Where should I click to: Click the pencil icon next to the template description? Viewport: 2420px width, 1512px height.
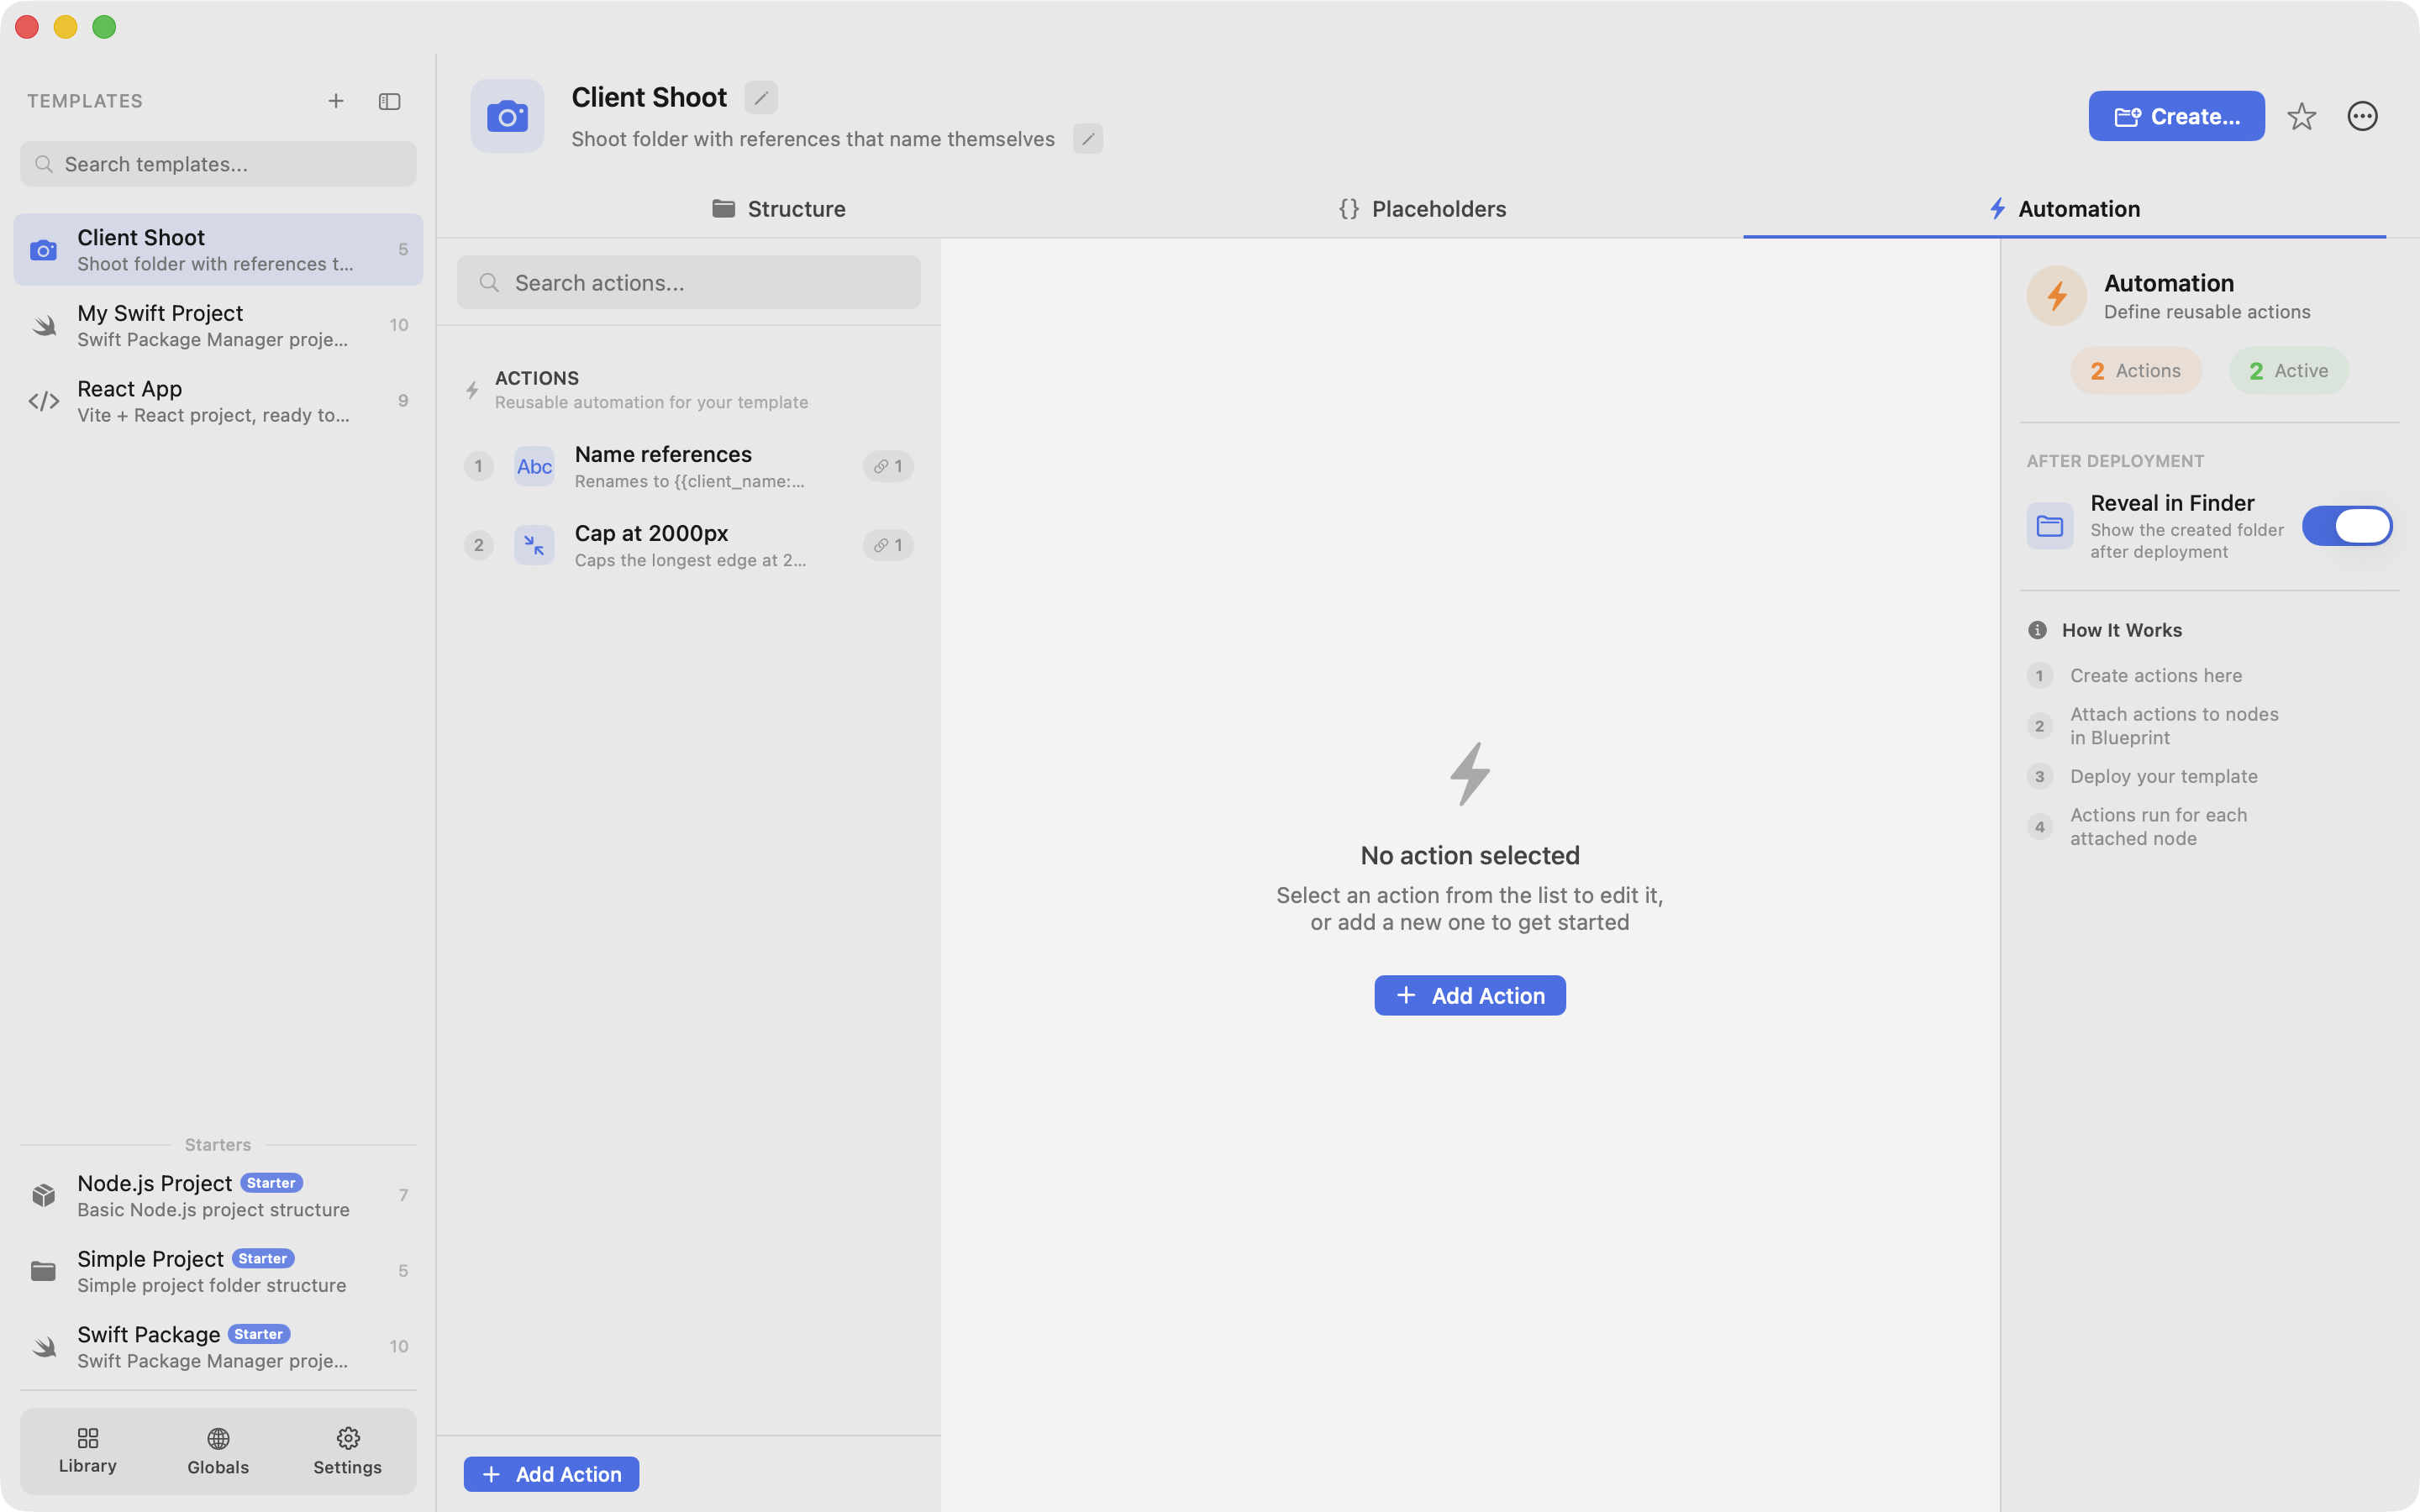(1088, 139)
